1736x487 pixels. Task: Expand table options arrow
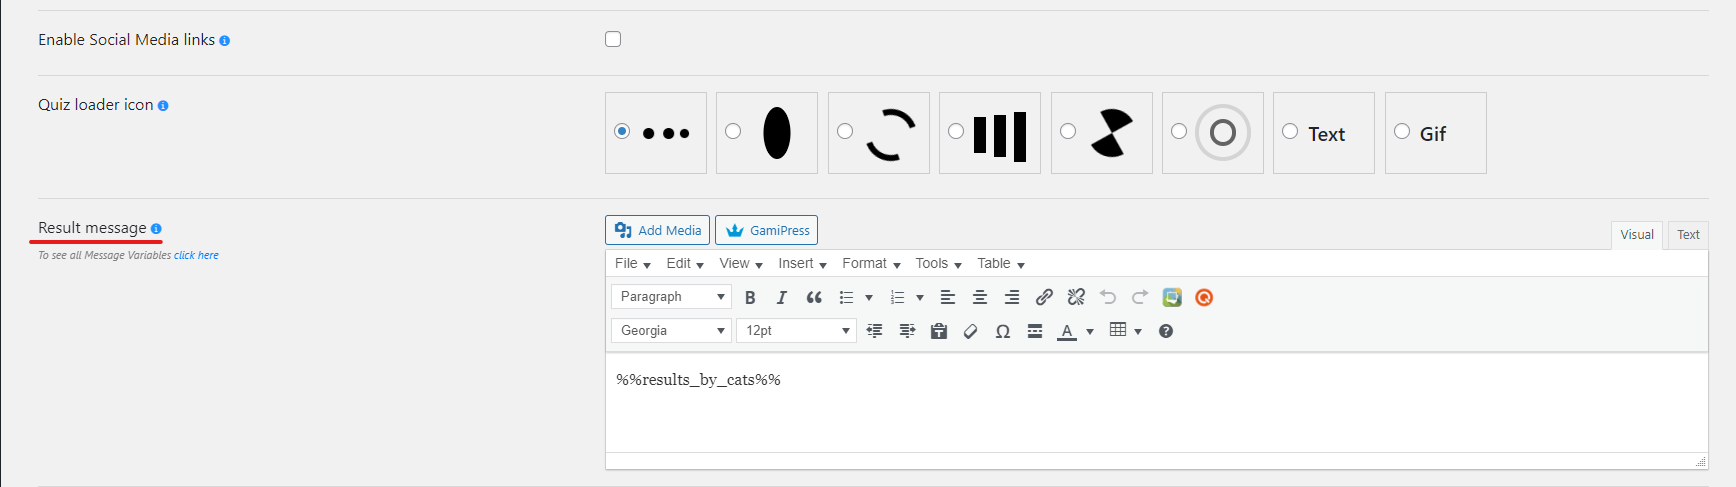(x=1138, y=332)
